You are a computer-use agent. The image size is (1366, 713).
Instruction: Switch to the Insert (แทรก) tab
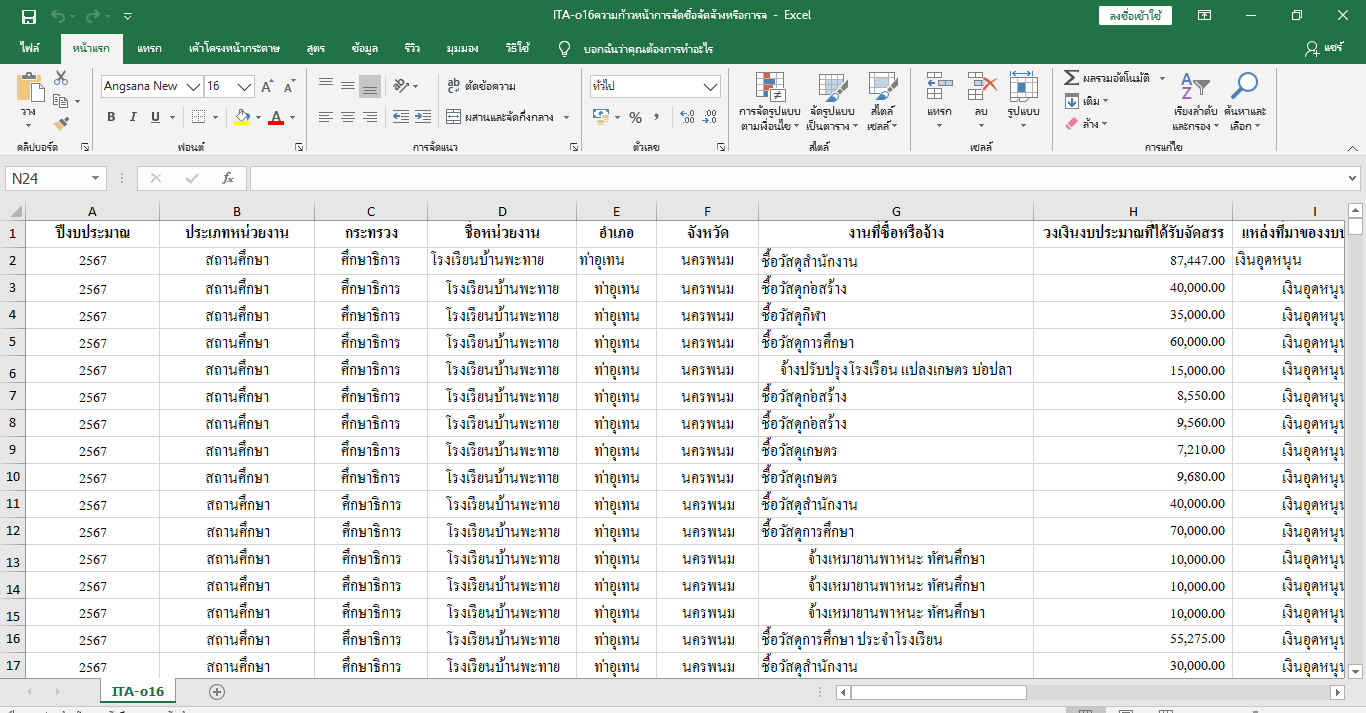[149, 48]
